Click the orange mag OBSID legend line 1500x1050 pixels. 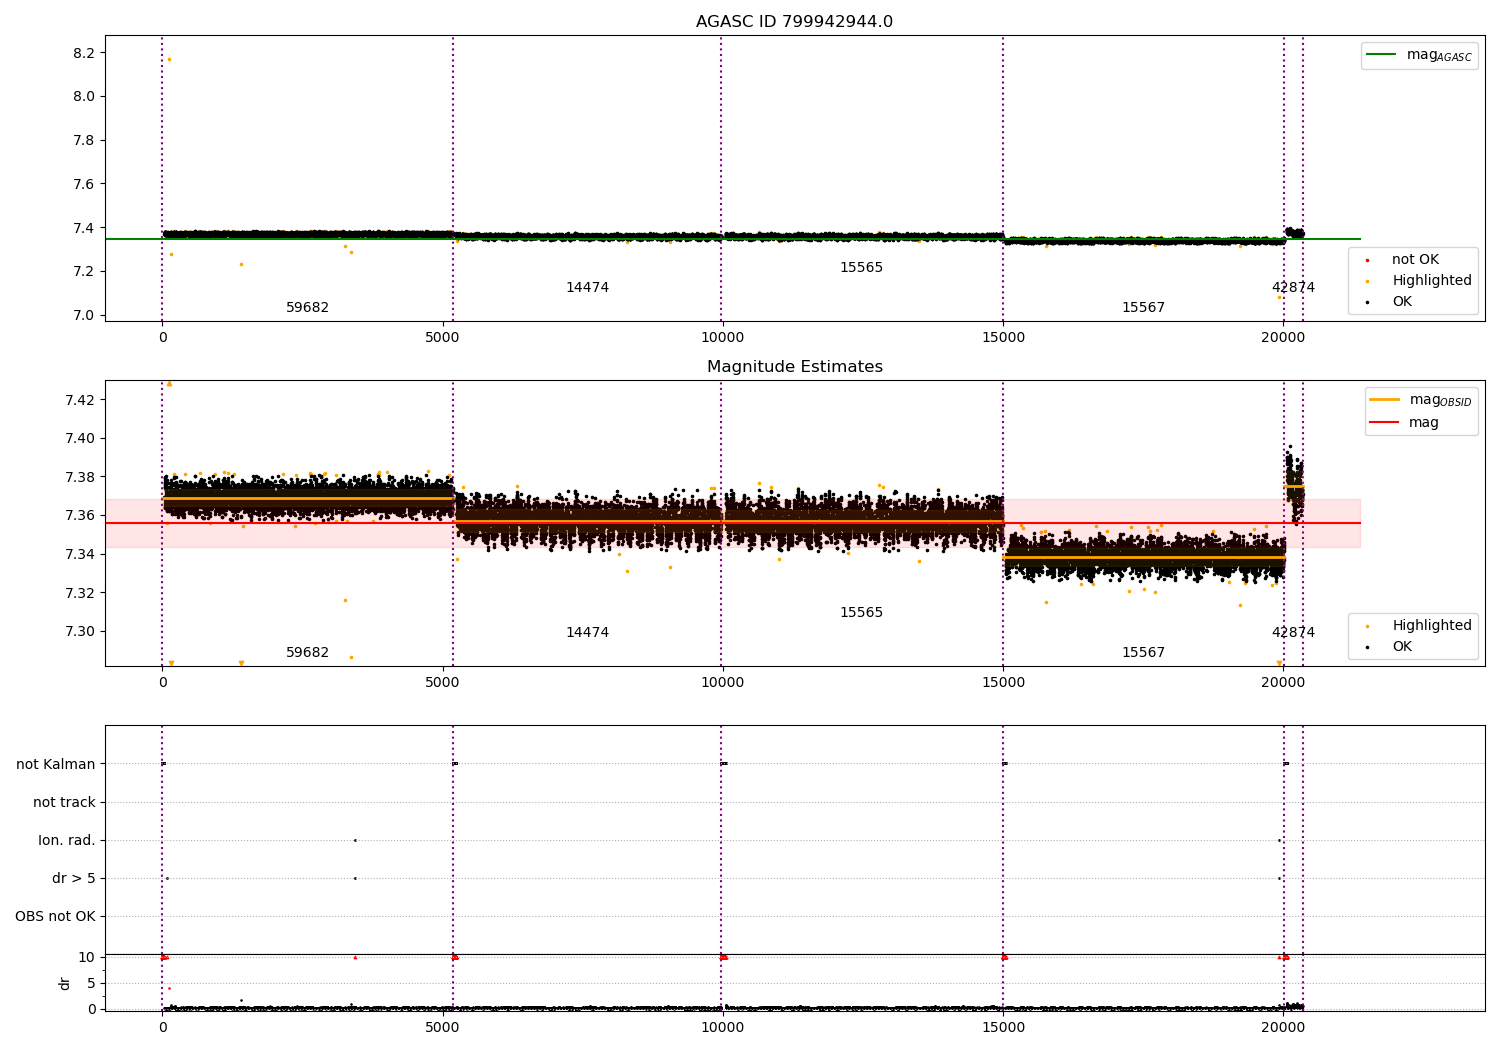[x=1384, y=400]
